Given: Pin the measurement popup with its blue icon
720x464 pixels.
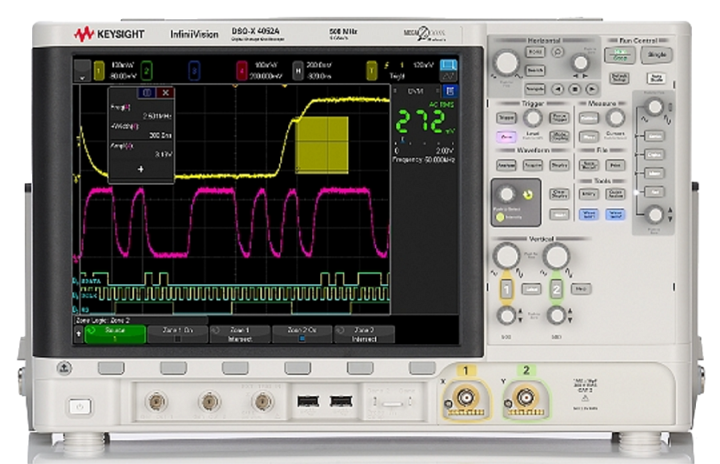Looking at the screenshot, I should [146, 93].
